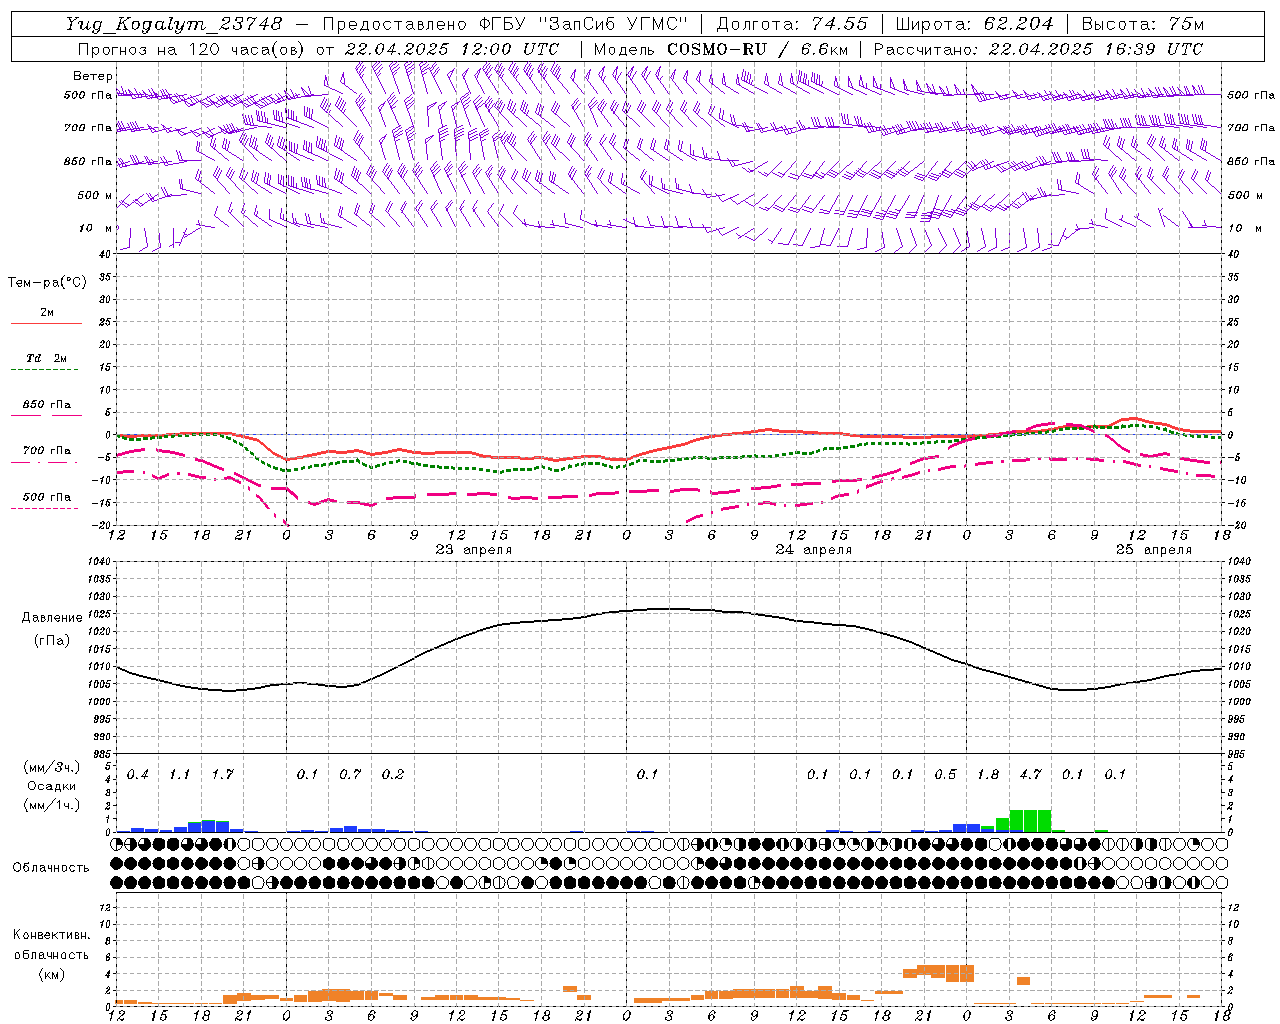Click the 24 апреля date label
Image resolution: width=1280 pixels, height=1024 pixels.
813,550
